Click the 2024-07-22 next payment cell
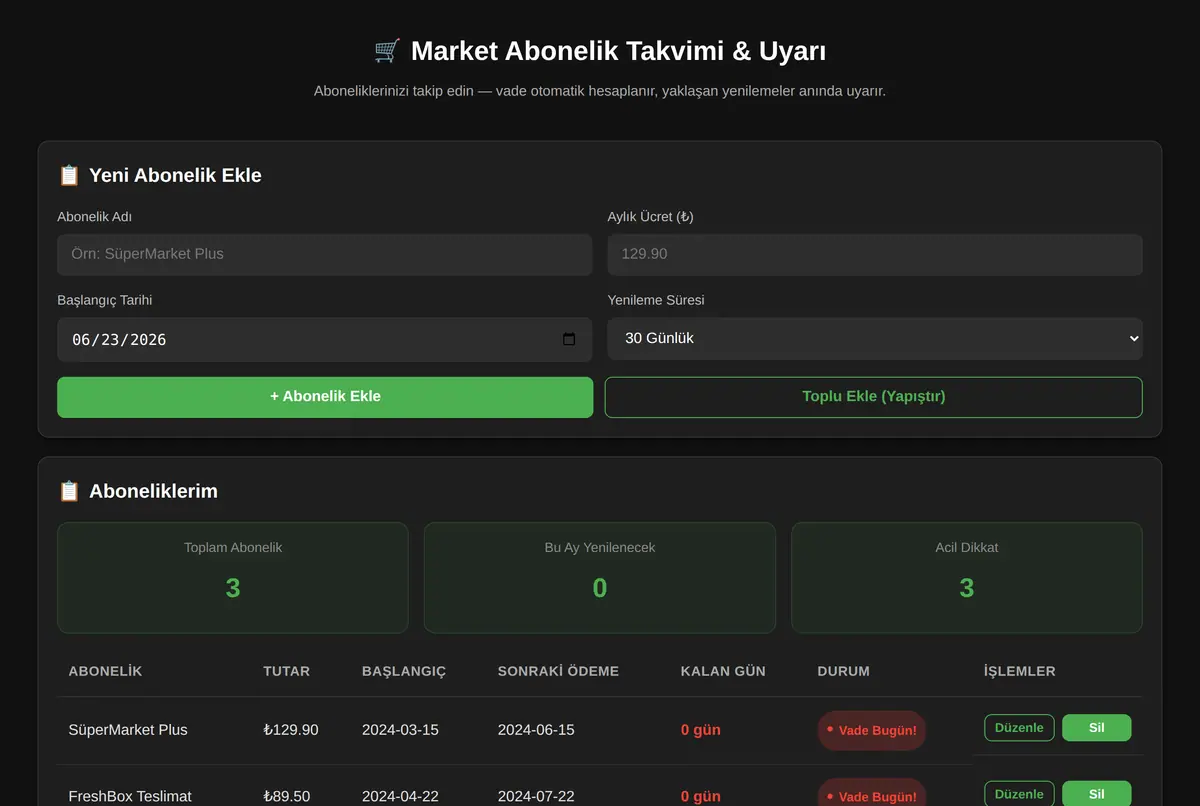 pos(536,797)
